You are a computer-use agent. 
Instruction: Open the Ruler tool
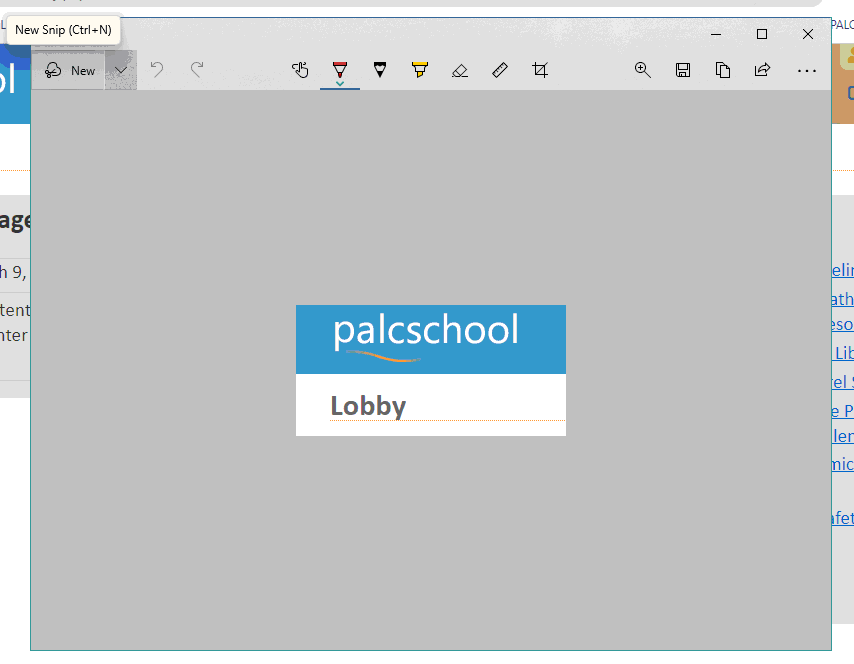coord(500,70)
